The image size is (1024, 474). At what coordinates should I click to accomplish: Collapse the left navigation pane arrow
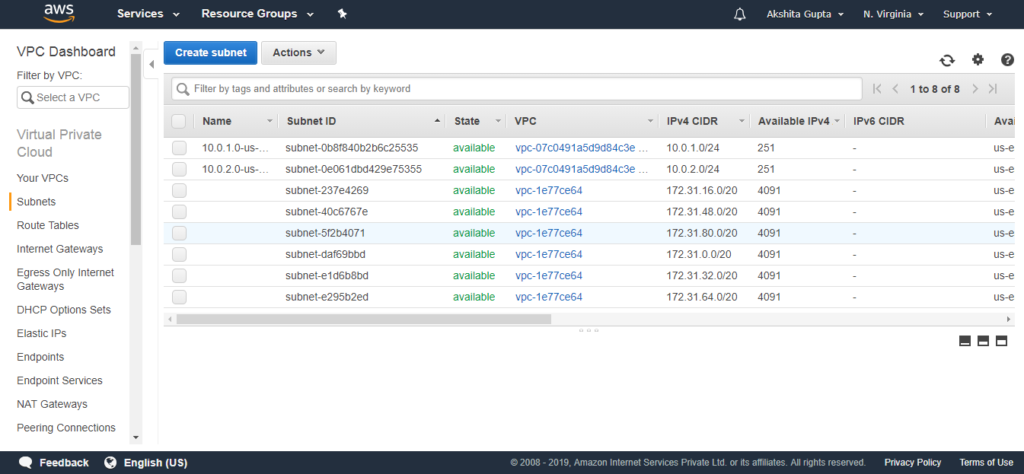pyautogui.click(x=151, y=64)
